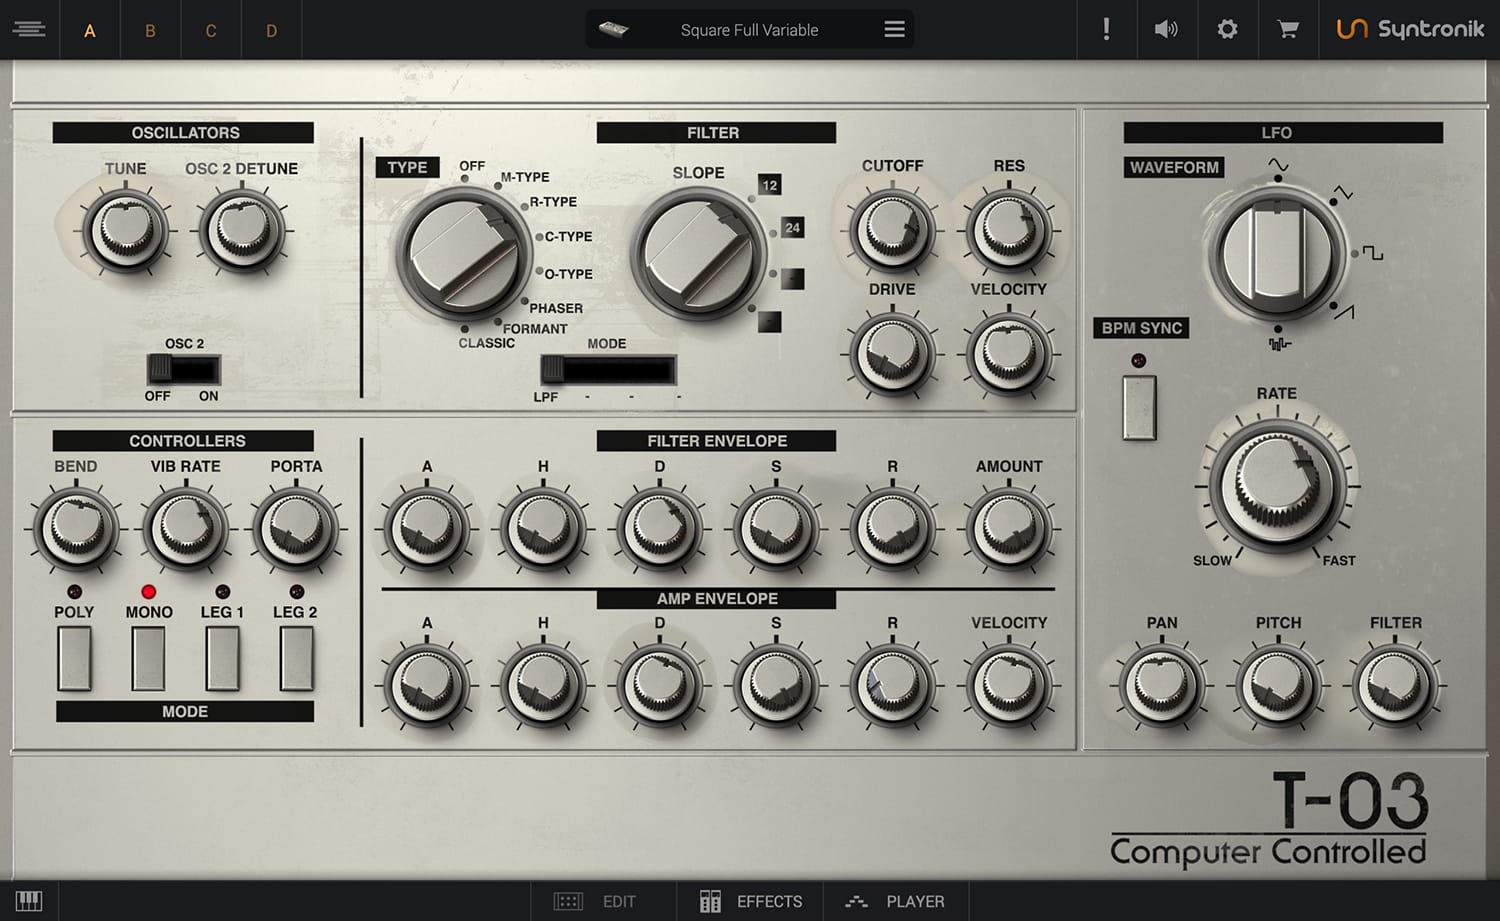Open the preset list menu beside preset name
The width and height of the screenshot is (1500, 921).
[x=894, y=29]
